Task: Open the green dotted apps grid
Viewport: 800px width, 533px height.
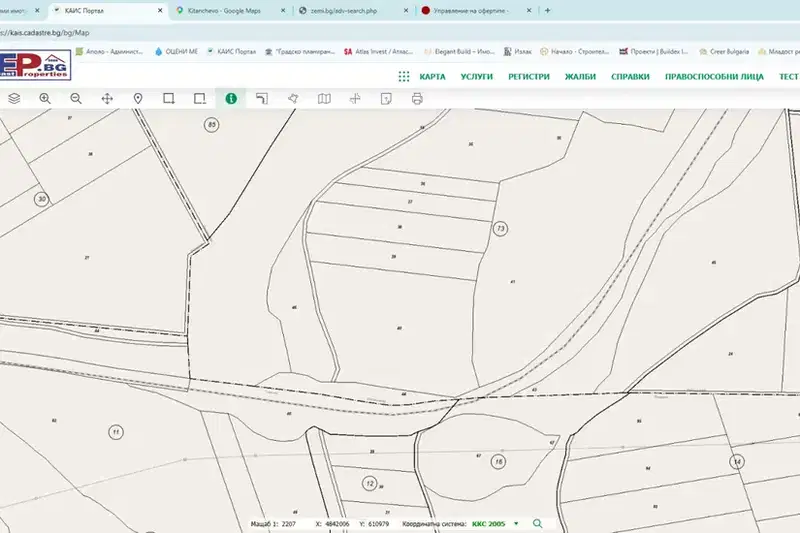Action: (404, 77)
